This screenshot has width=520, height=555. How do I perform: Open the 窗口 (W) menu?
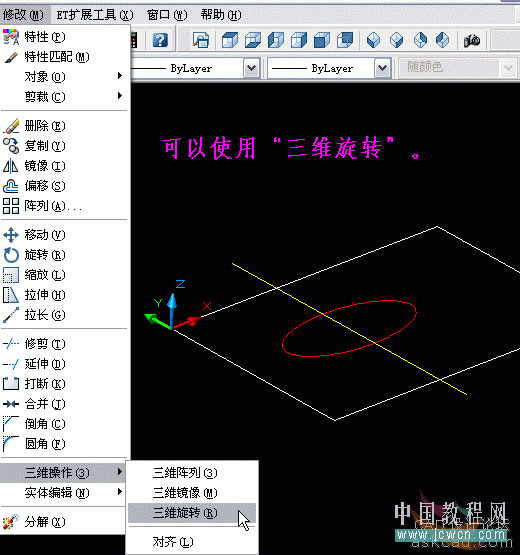click(x=167, y=15)
